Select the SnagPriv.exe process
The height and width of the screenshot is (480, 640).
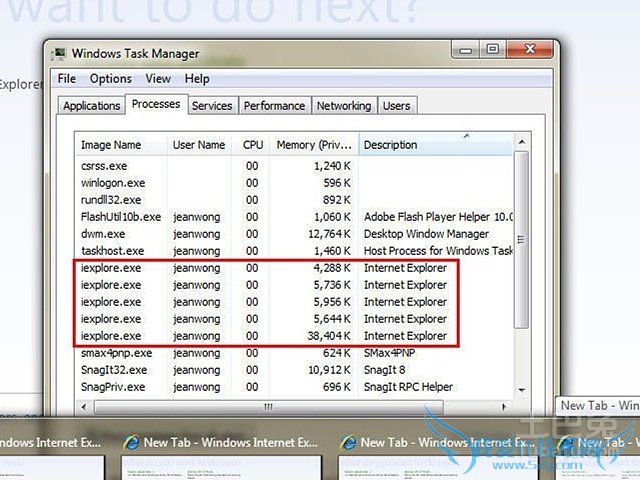tap(294, 387)
